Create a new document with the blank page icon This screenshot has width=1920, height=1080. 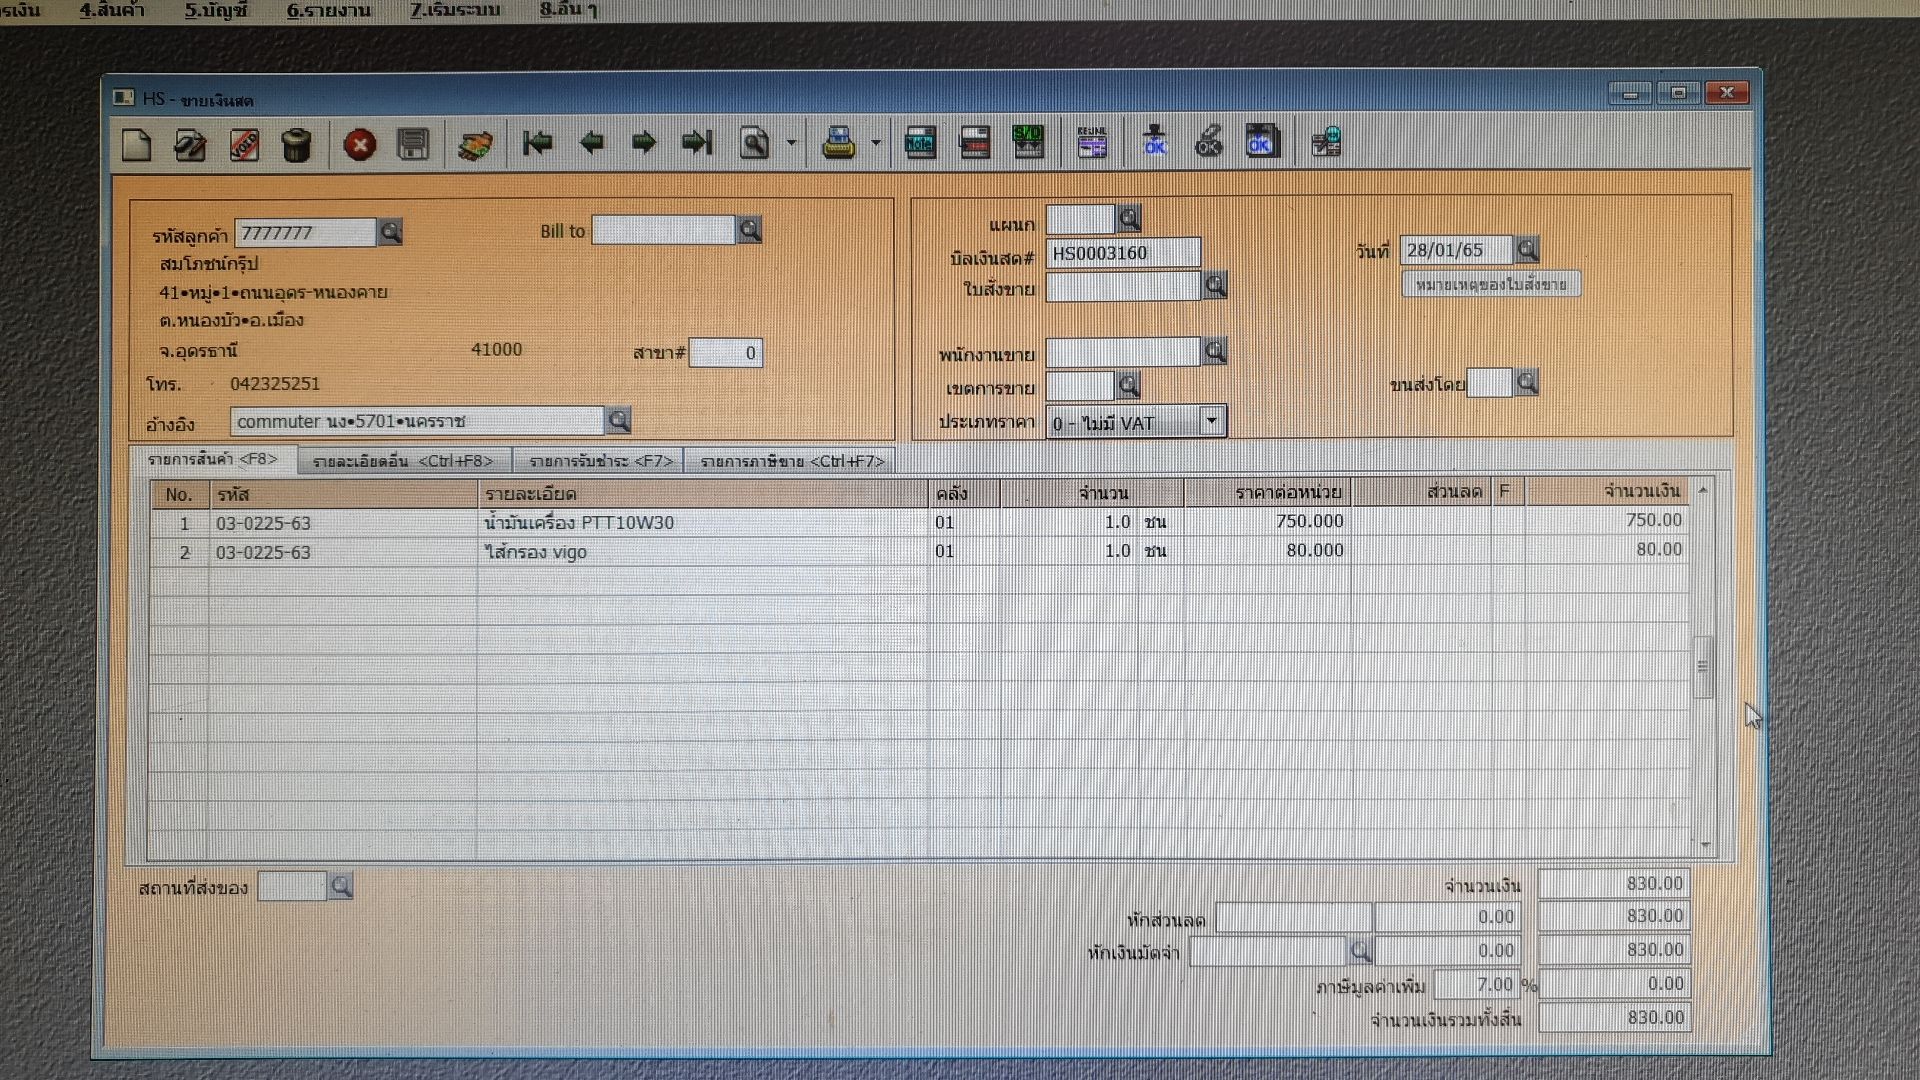137,145
